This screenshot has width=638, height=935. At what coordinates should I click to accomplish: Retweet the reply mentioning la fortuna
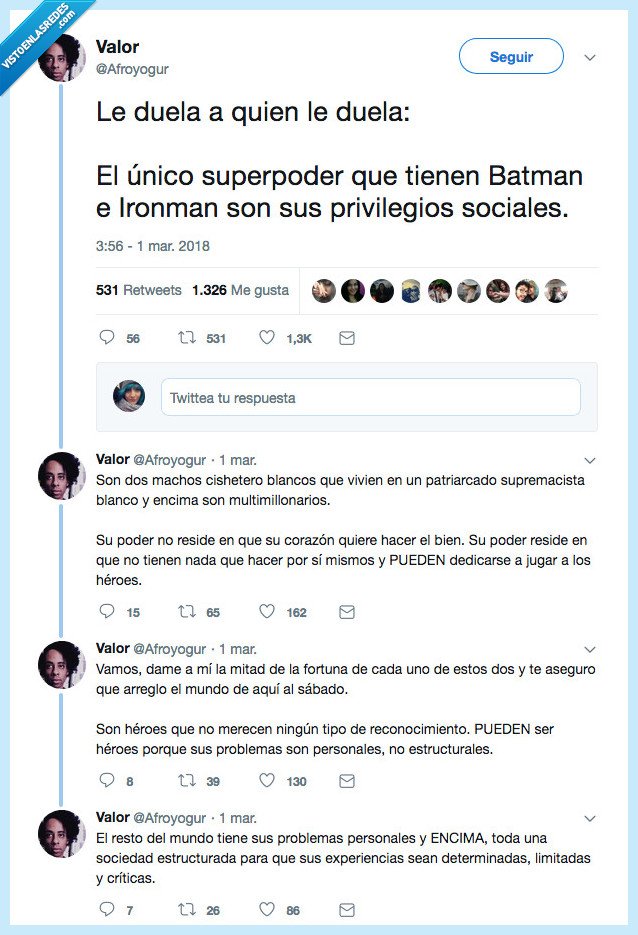click(185, 783)
